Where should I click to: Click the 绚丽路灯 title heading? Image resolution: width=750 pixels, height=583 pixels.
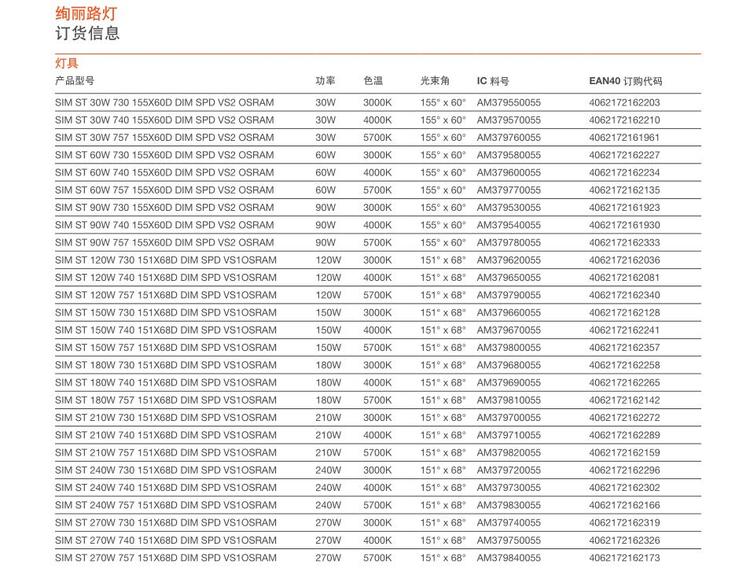(x=87, y=13)
